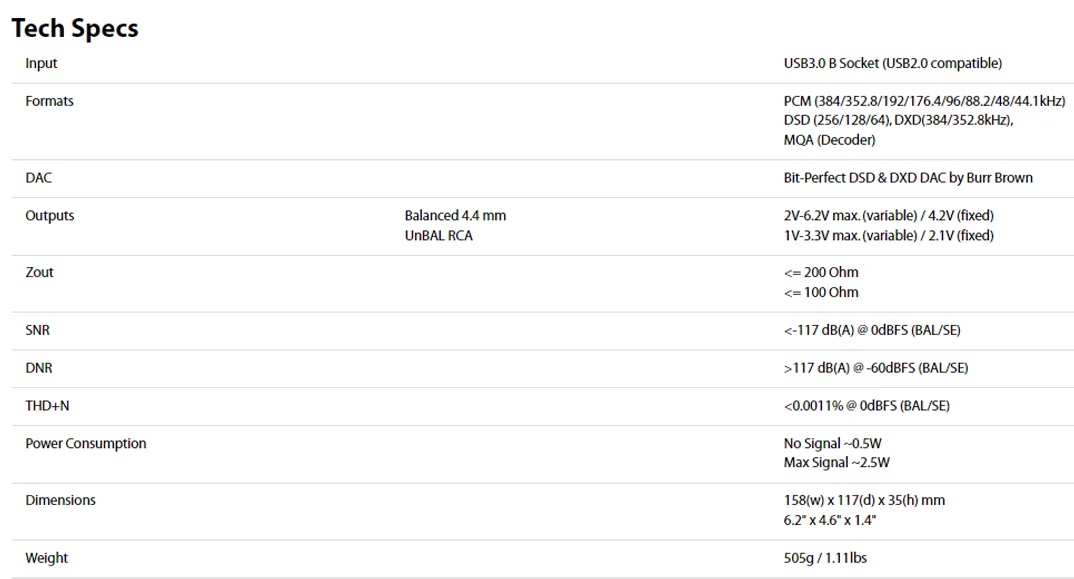Select the Input row label
Image resolution: width=1074 pixels, height=579 pixels.
(41, 64)
